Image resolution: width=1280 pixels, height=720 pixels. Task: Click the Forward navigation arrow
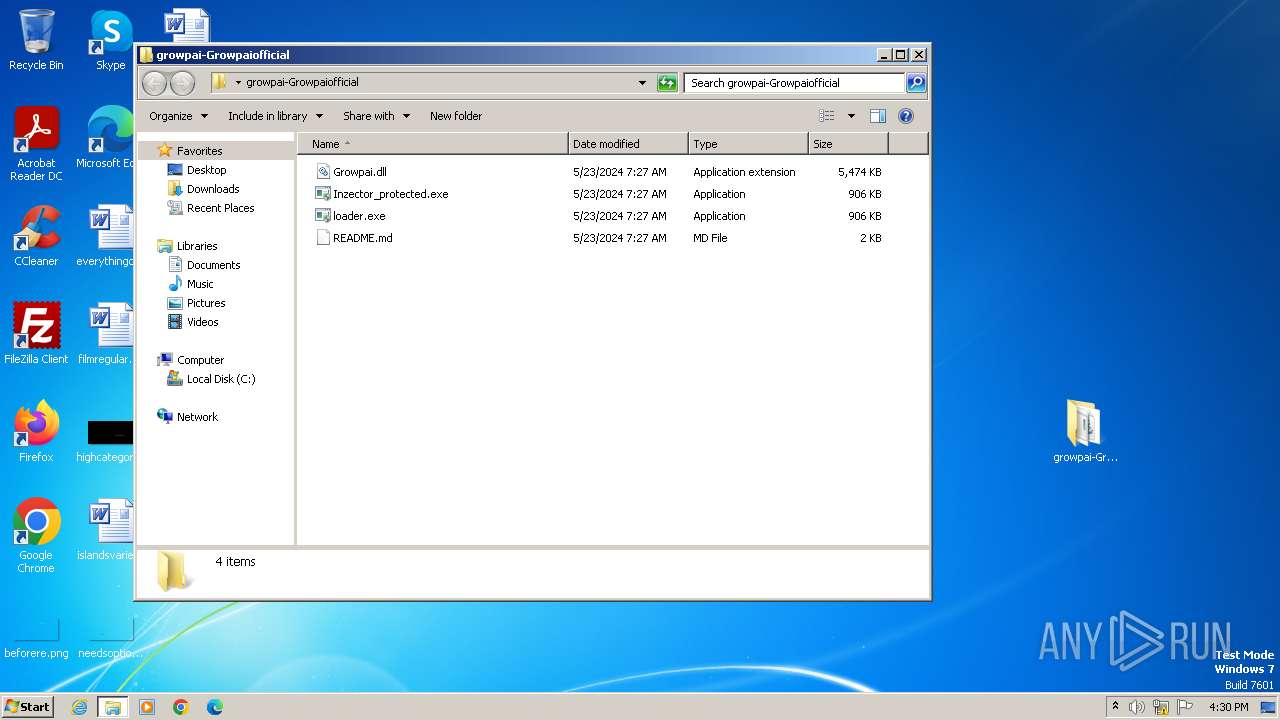click(182, 83)
